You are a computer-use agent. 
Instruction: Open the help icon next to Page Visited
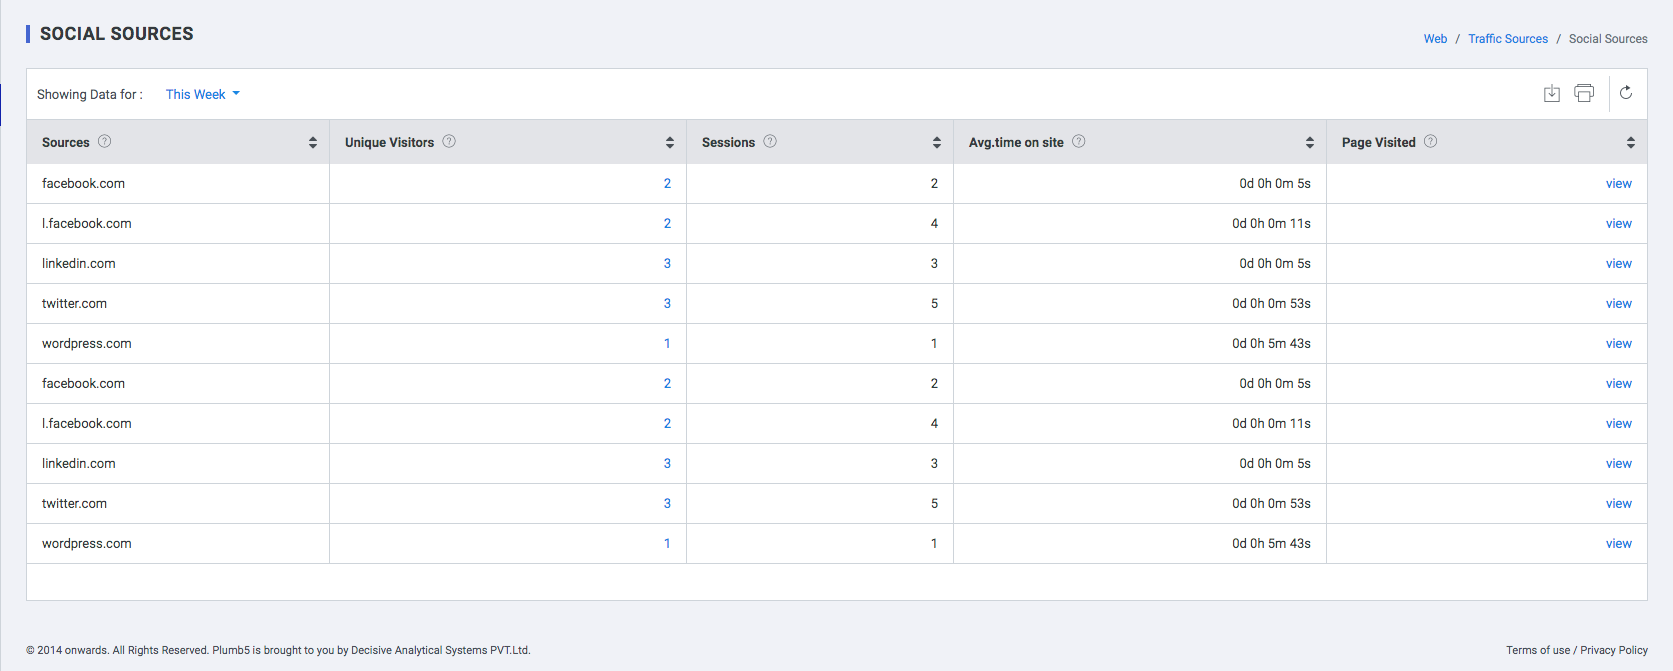pos(1430,141)
